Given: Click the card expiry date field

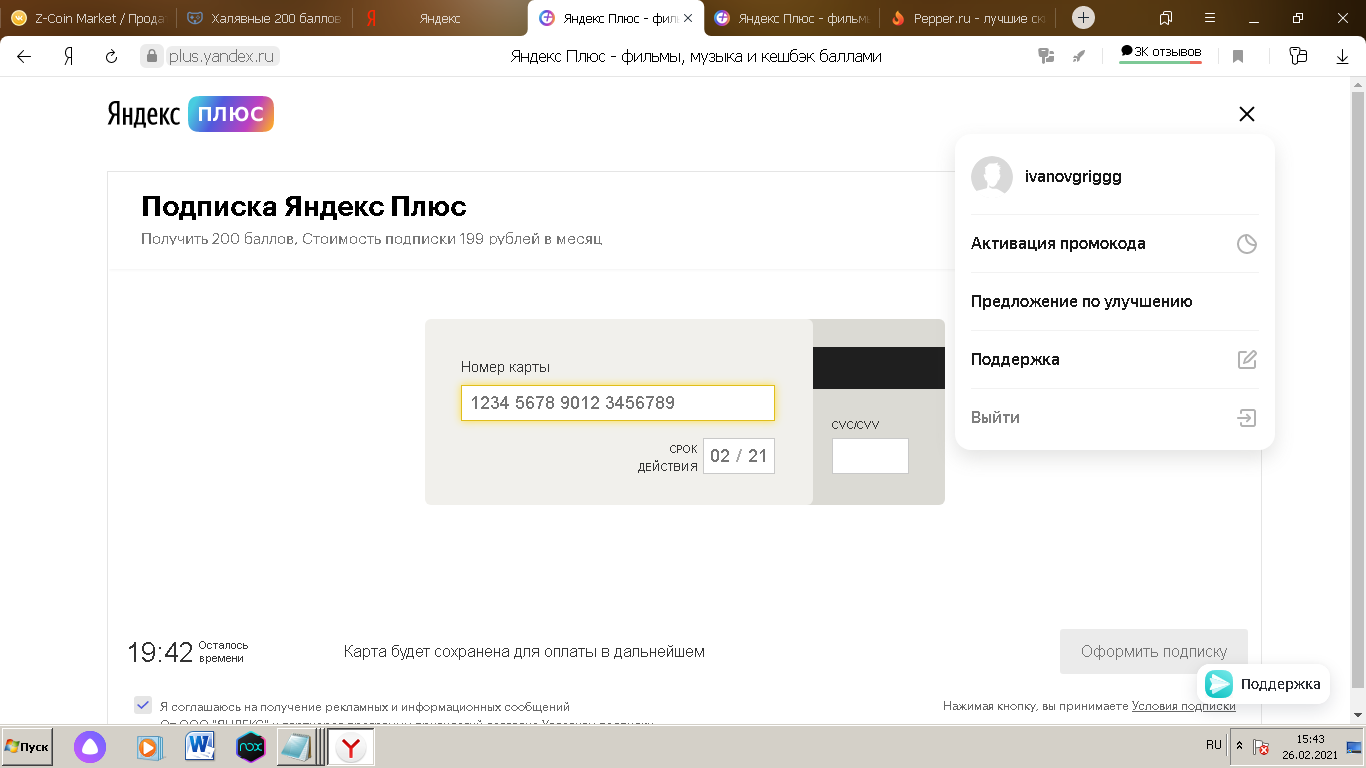Looking at the screenshot, I should (x=739, y=456).
